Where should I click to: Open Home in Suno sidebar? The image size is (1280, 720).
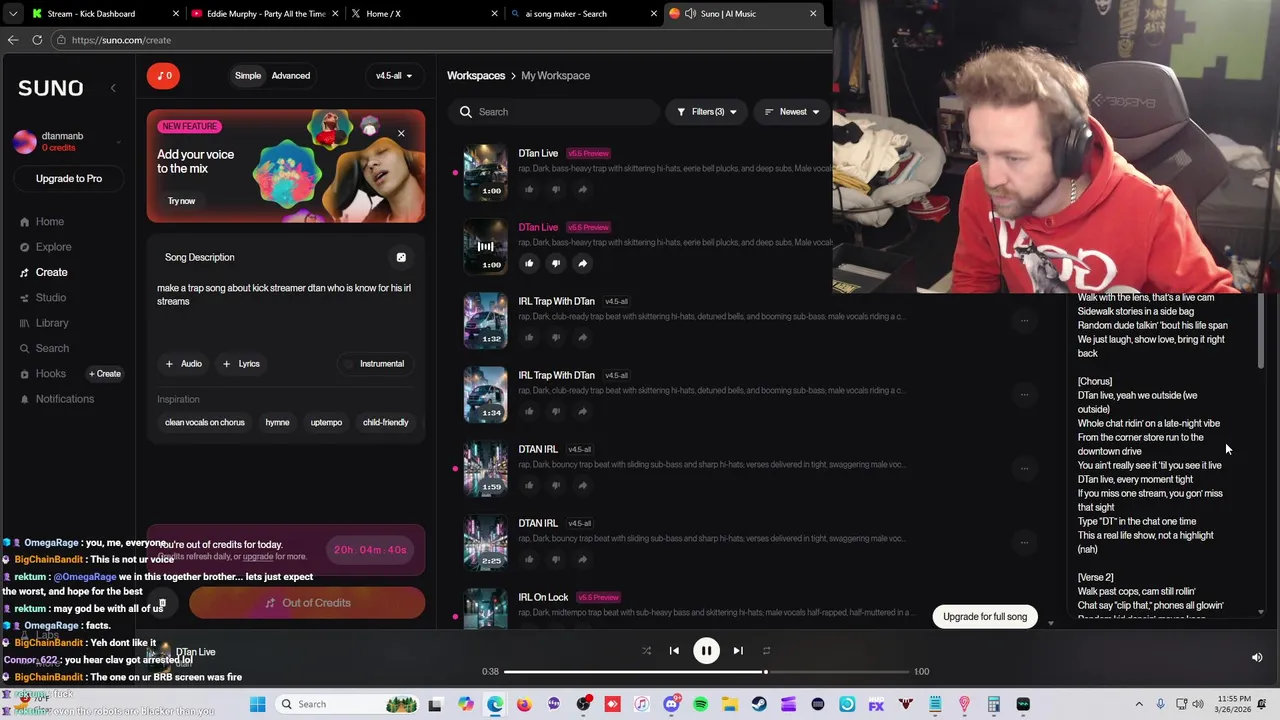(42, 222)
